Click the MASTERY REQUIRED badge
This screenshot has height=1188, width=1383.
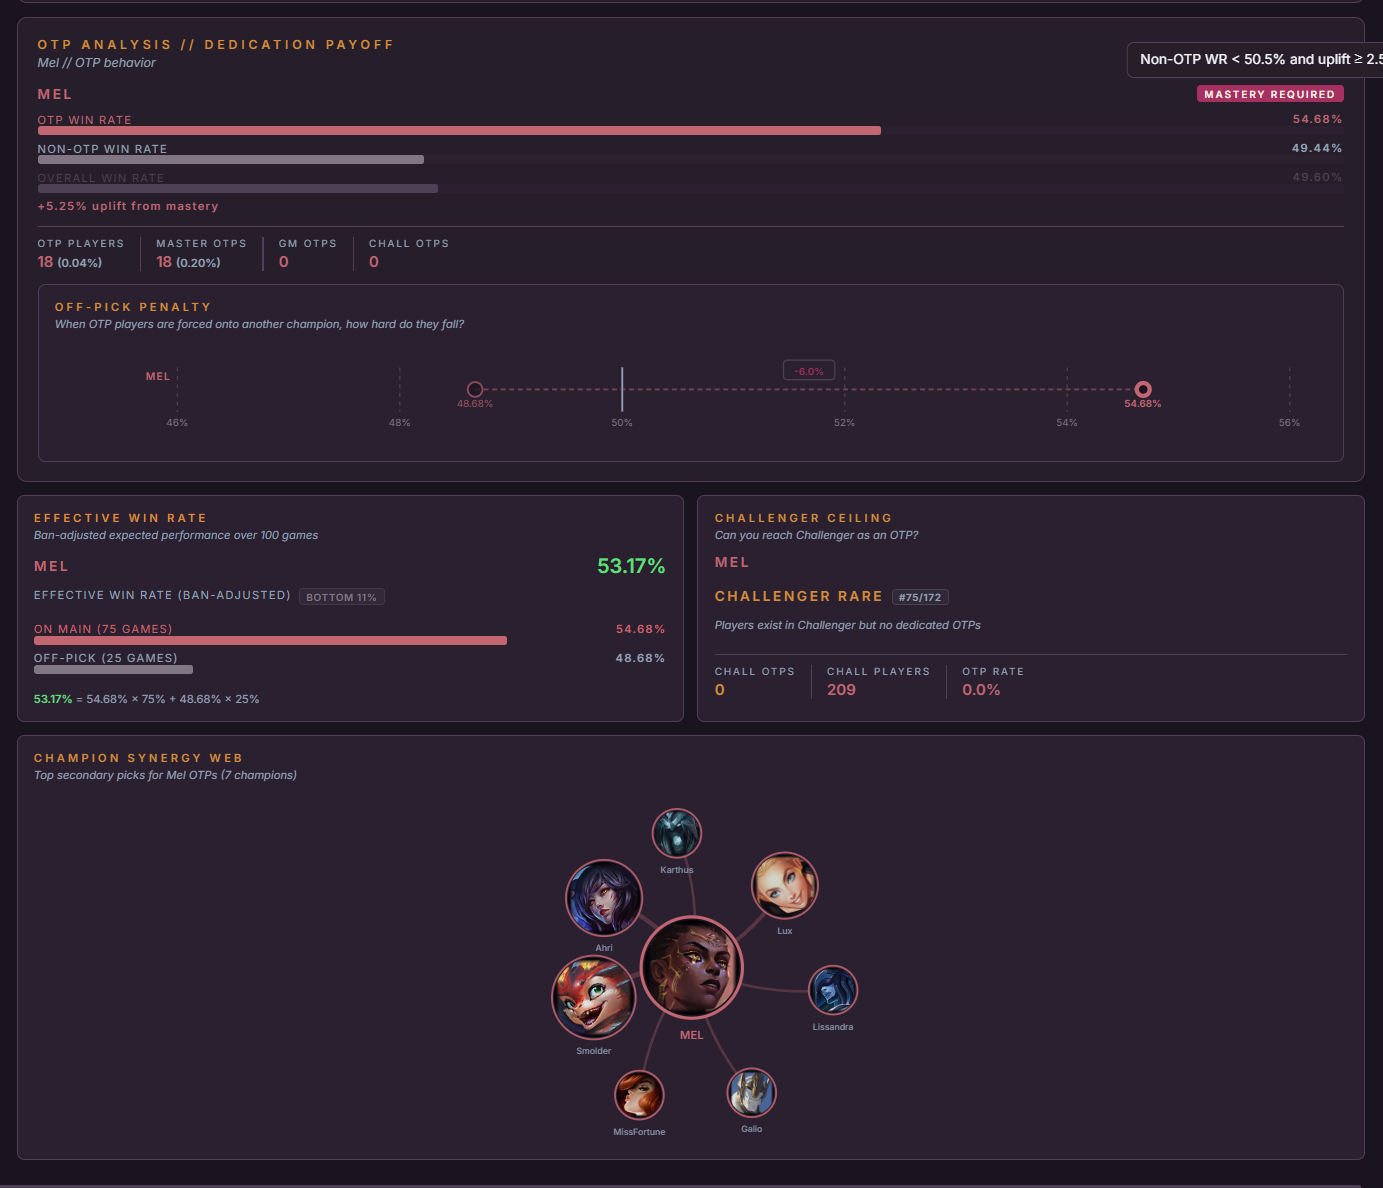pos(1270,94)
